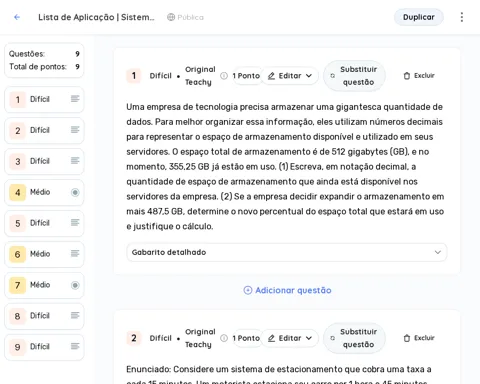
Task: Click the pencil icon in question 1 Editar
Action: (271, 76)
